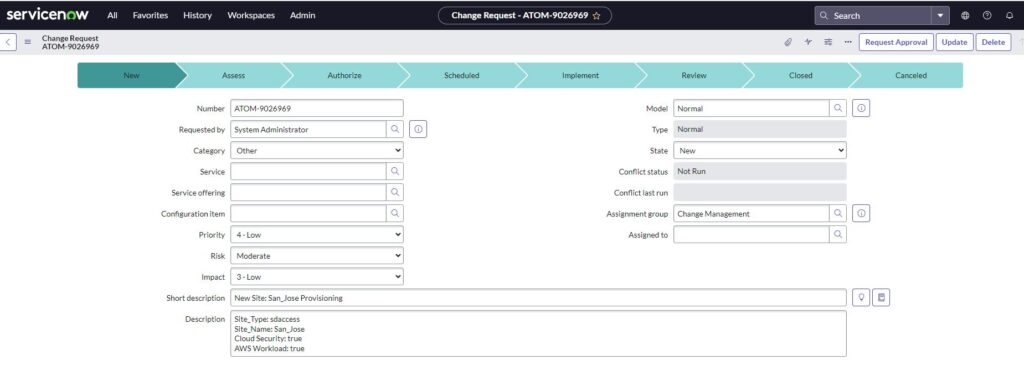Open personalize form settings icon

click(x=828, y=42)
